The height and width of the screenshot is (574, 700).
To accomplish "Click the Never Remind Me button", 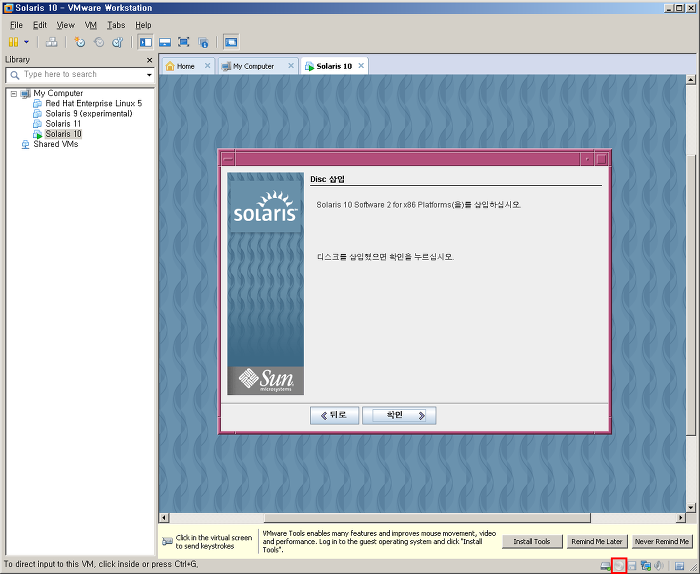I will pos(662,541).
